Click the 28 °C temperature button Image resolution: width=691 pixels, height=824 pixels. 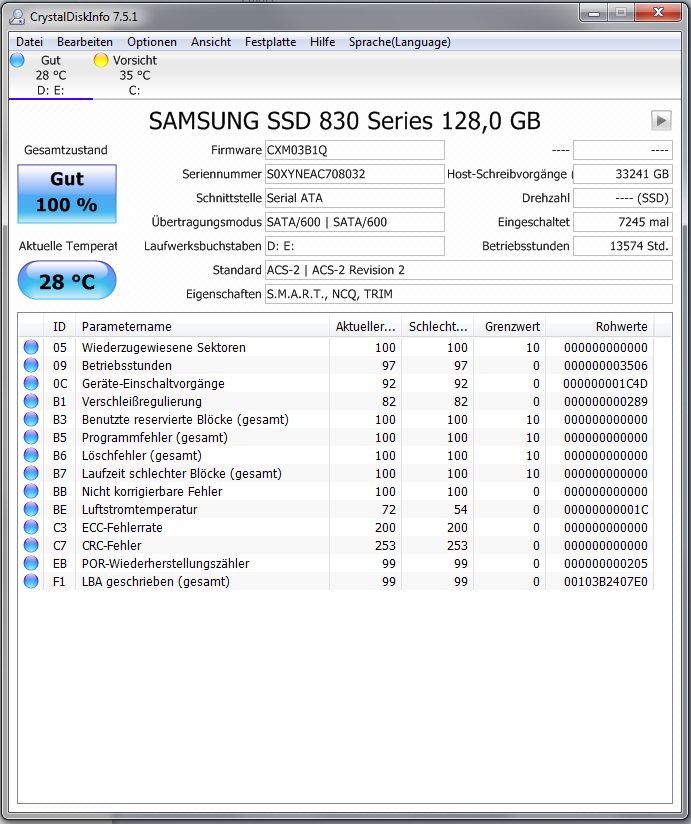tap(67, 280)
